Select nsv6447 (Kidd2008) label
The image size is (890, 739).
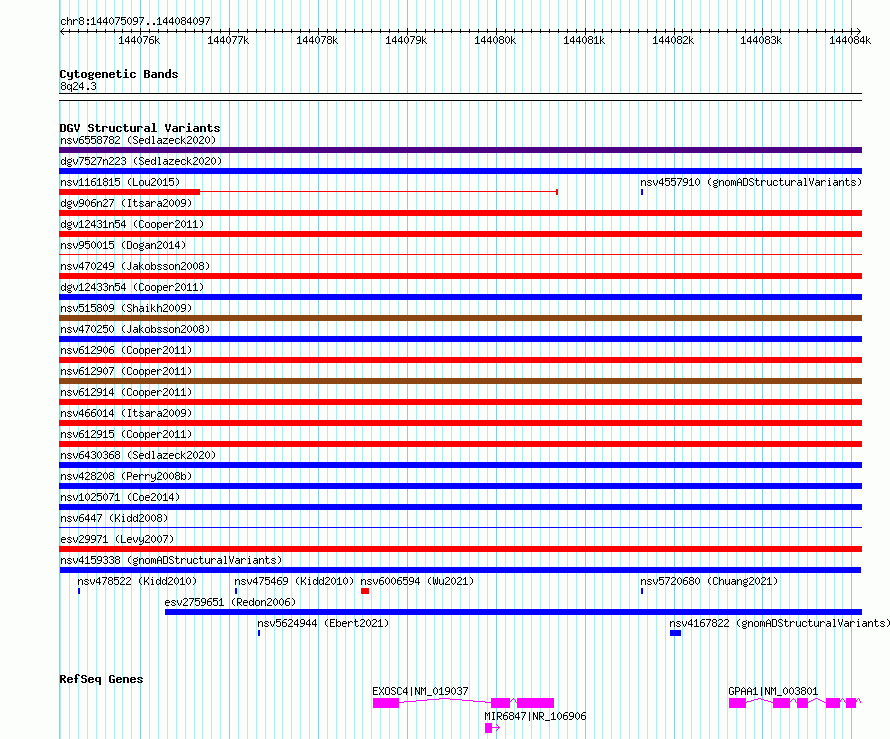[x=114, y=518]
